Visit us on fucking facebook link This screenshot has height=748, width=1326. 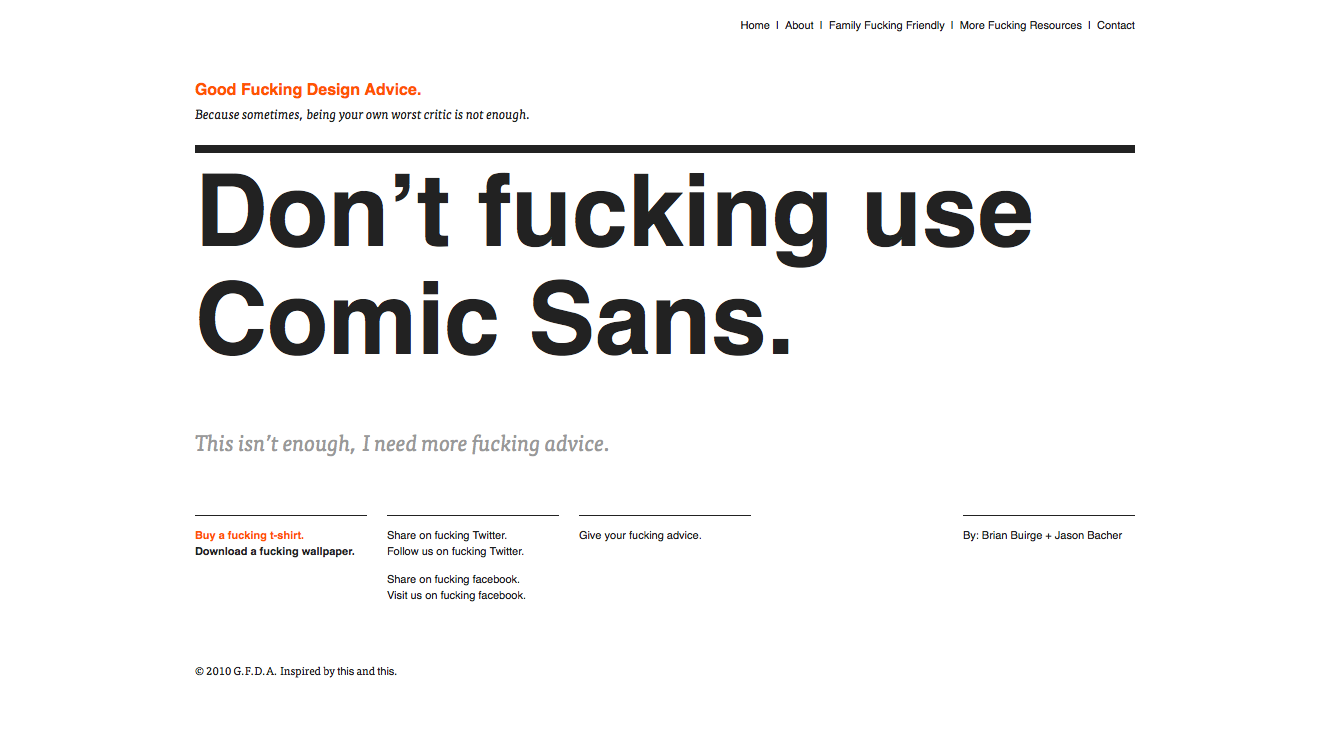(x=456, y=596)
